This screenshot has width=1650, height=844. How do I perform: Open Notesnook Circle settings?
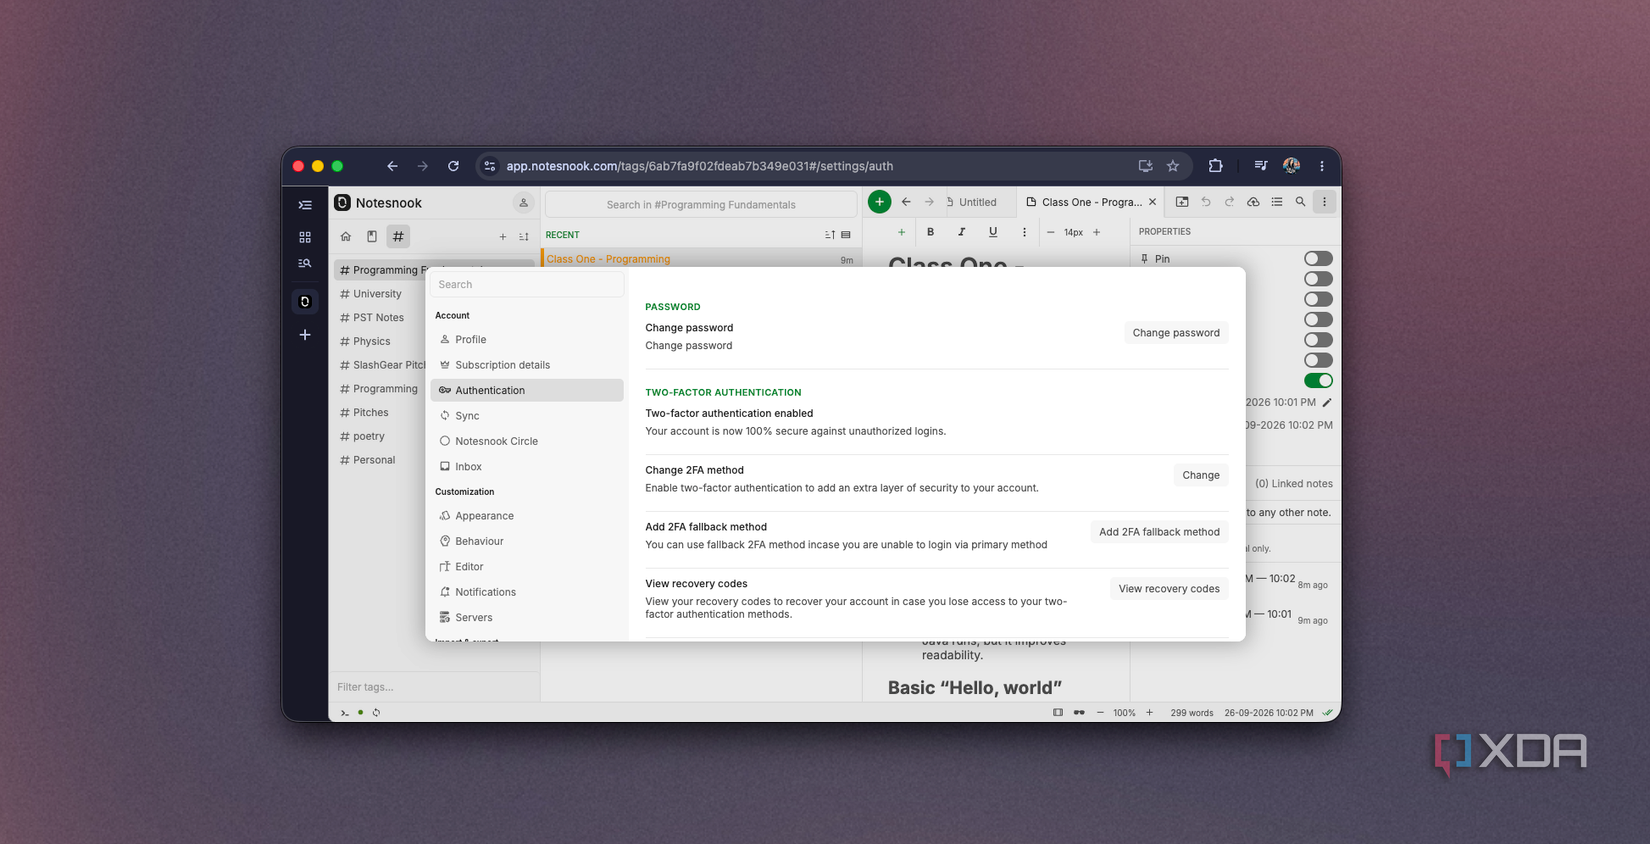(x=527, y=441)
